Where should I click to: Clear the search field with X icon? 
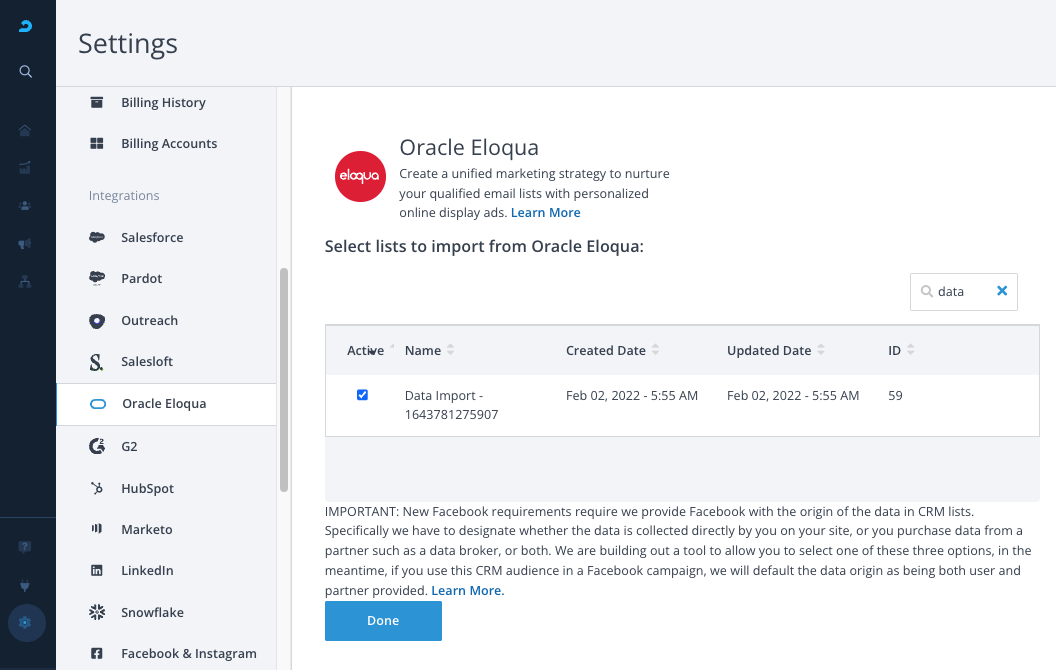click(1002, 291)
